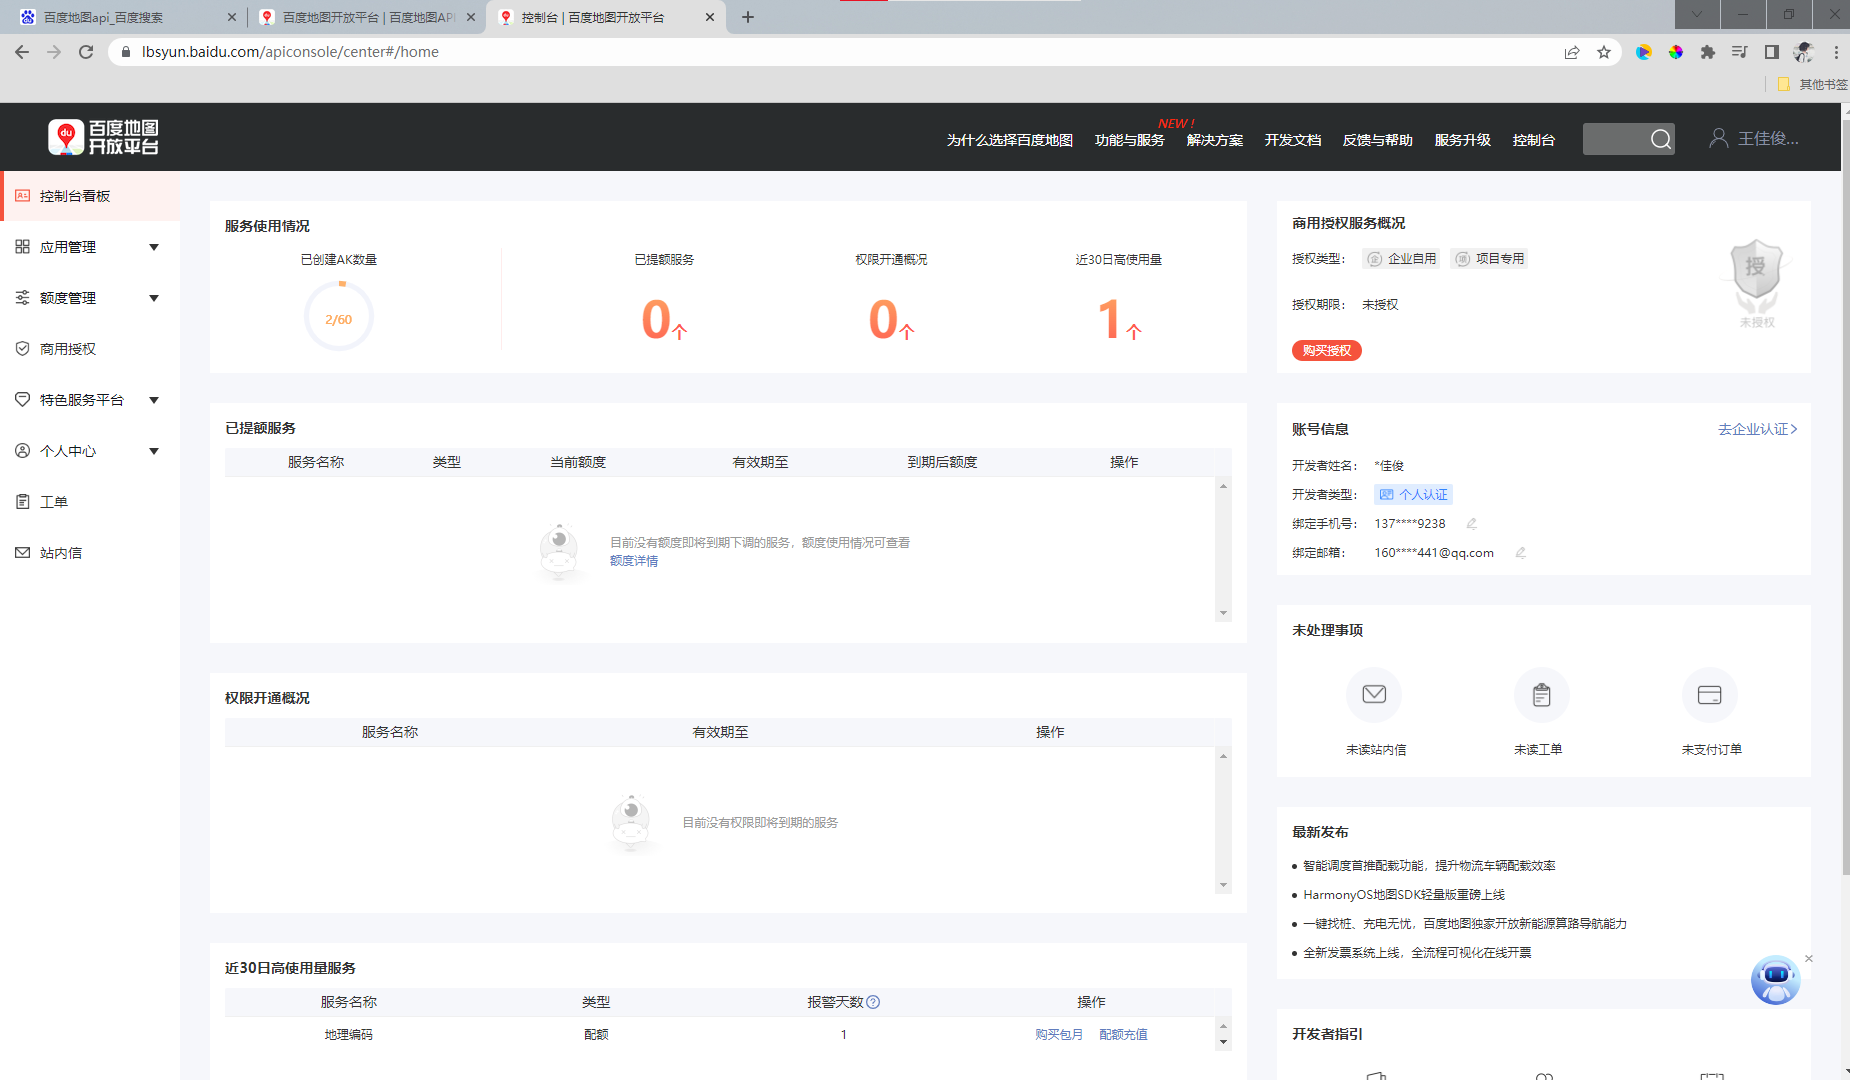Click the Baidu Map Open Platform logo
The image size is (1850, 1080).
coord(103,137)
